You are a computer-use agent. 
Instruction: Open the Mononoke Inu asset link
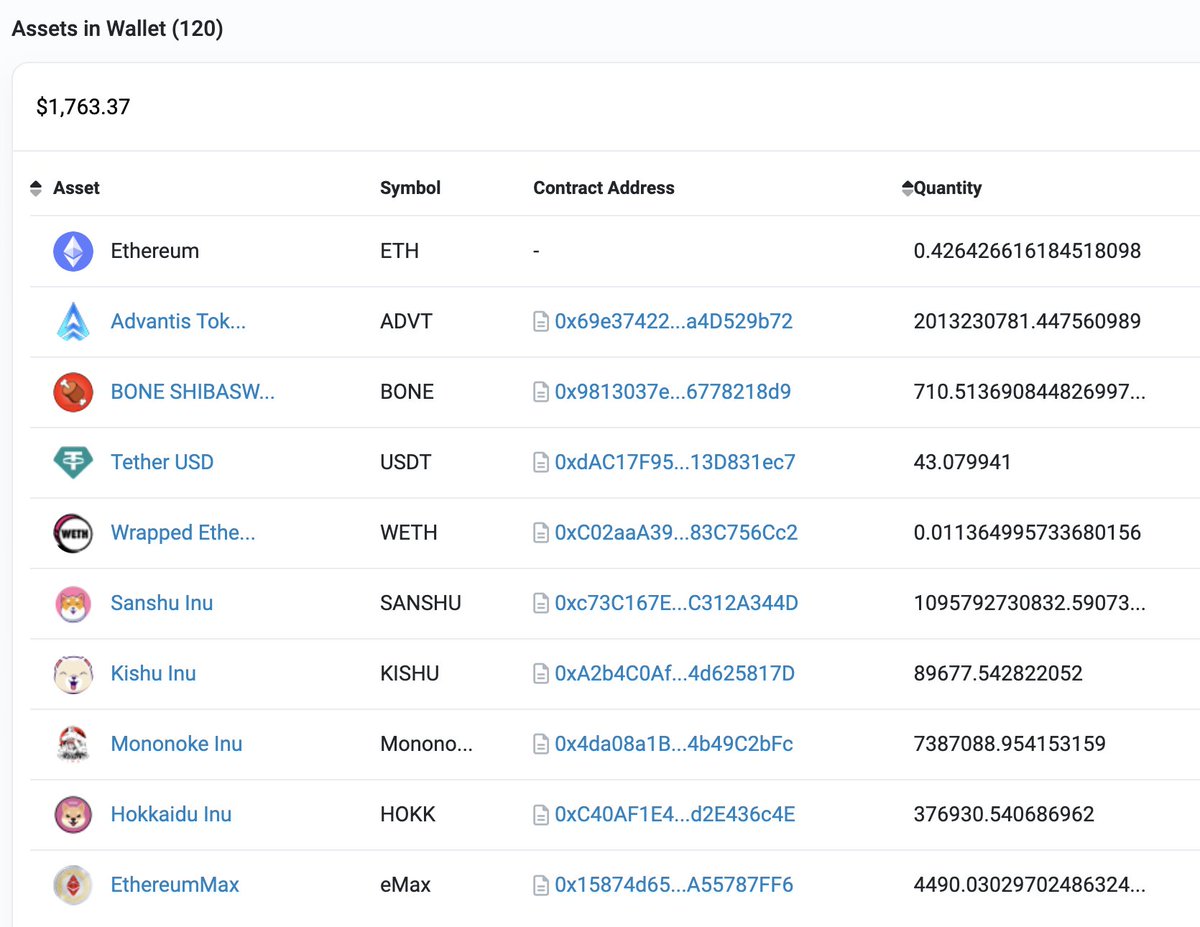pos(177,744)
